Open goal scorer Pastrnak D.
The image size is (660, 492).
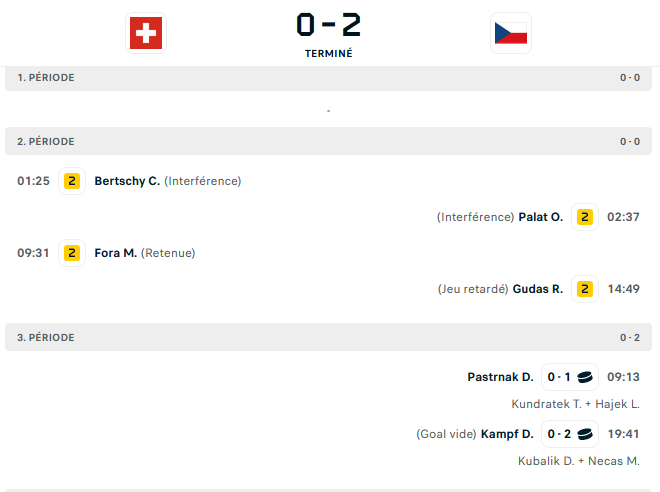500,377
